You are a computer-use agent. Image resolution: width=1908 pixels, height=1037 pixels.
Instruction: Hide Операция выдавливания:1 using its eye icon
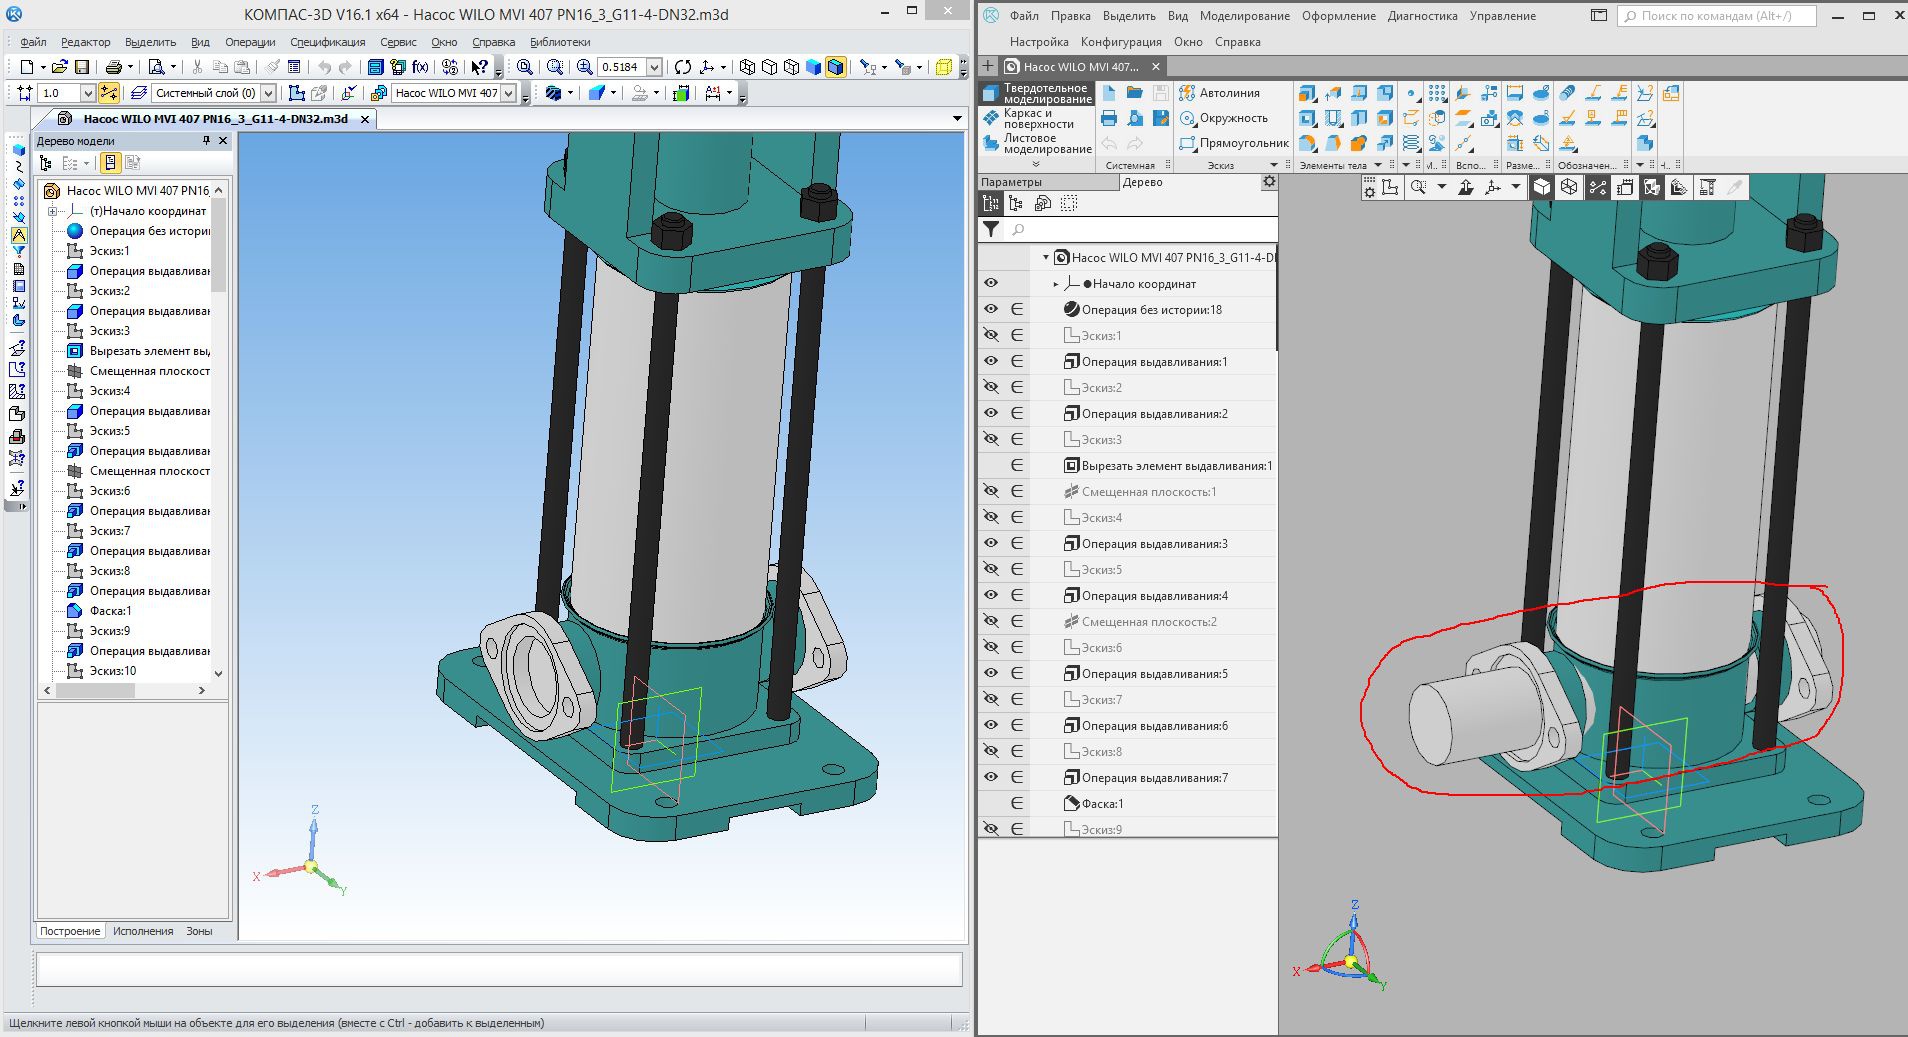tap(991, 362)
